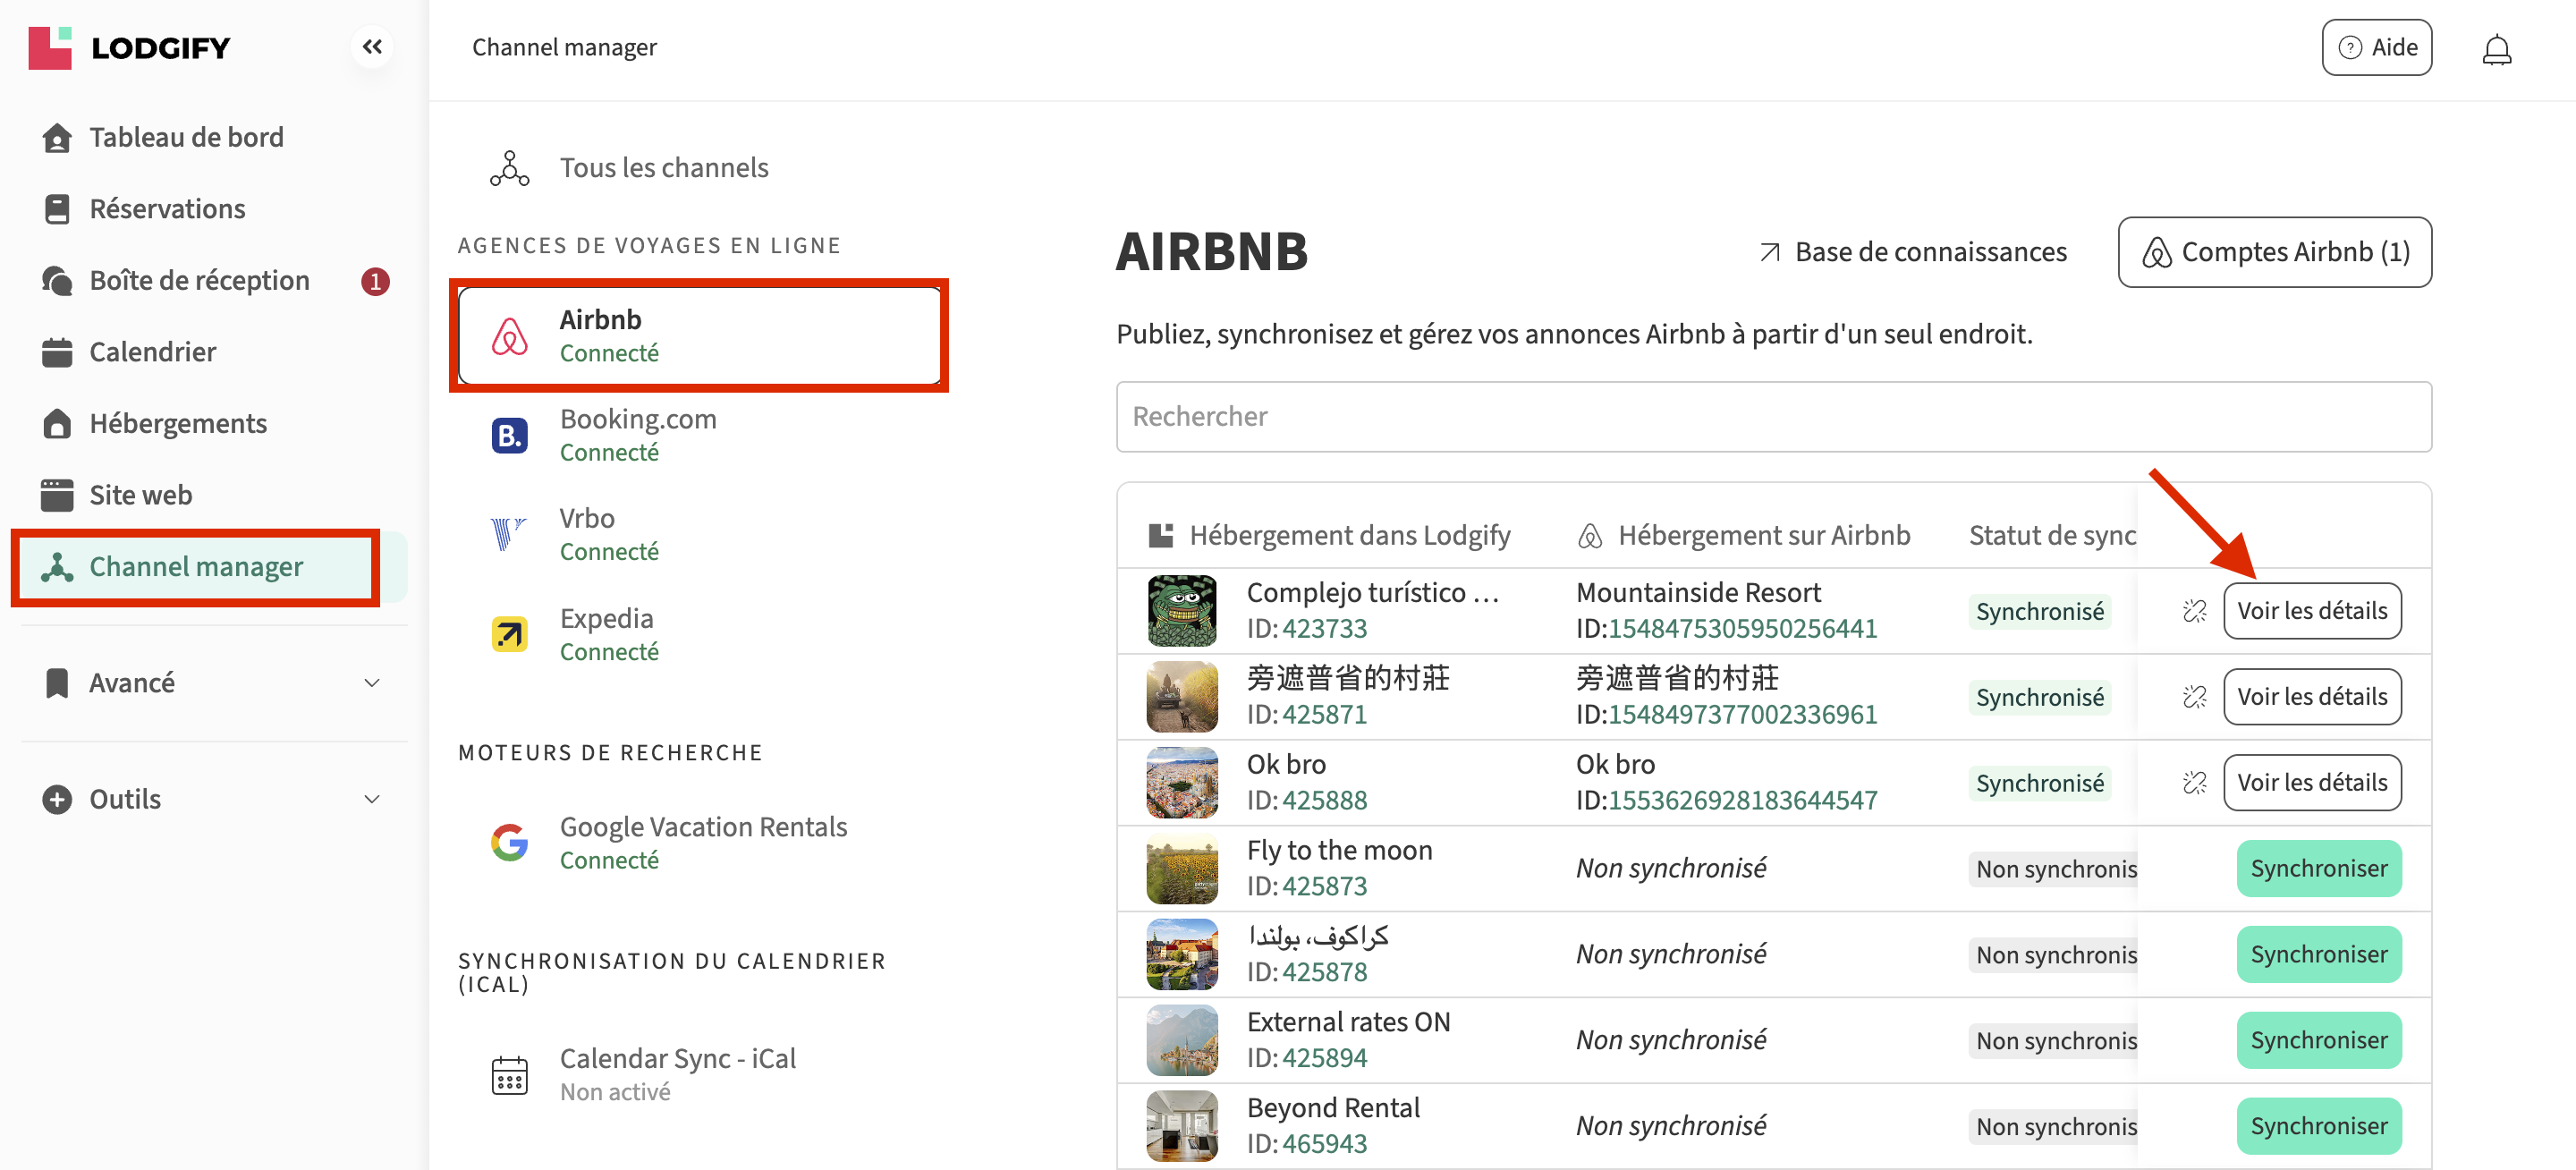Click Voir les détails for 旁遮普省的村莊
The height and width of the screenshot is (1170, 2576).
point(2311,697)
